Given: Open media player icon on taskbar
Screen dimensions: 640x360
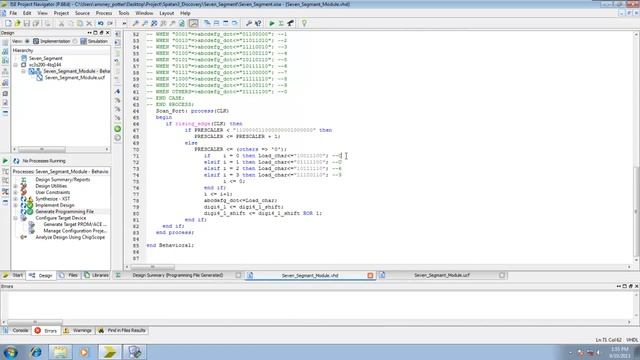Looking at the screenshot, I should [84, 352].
